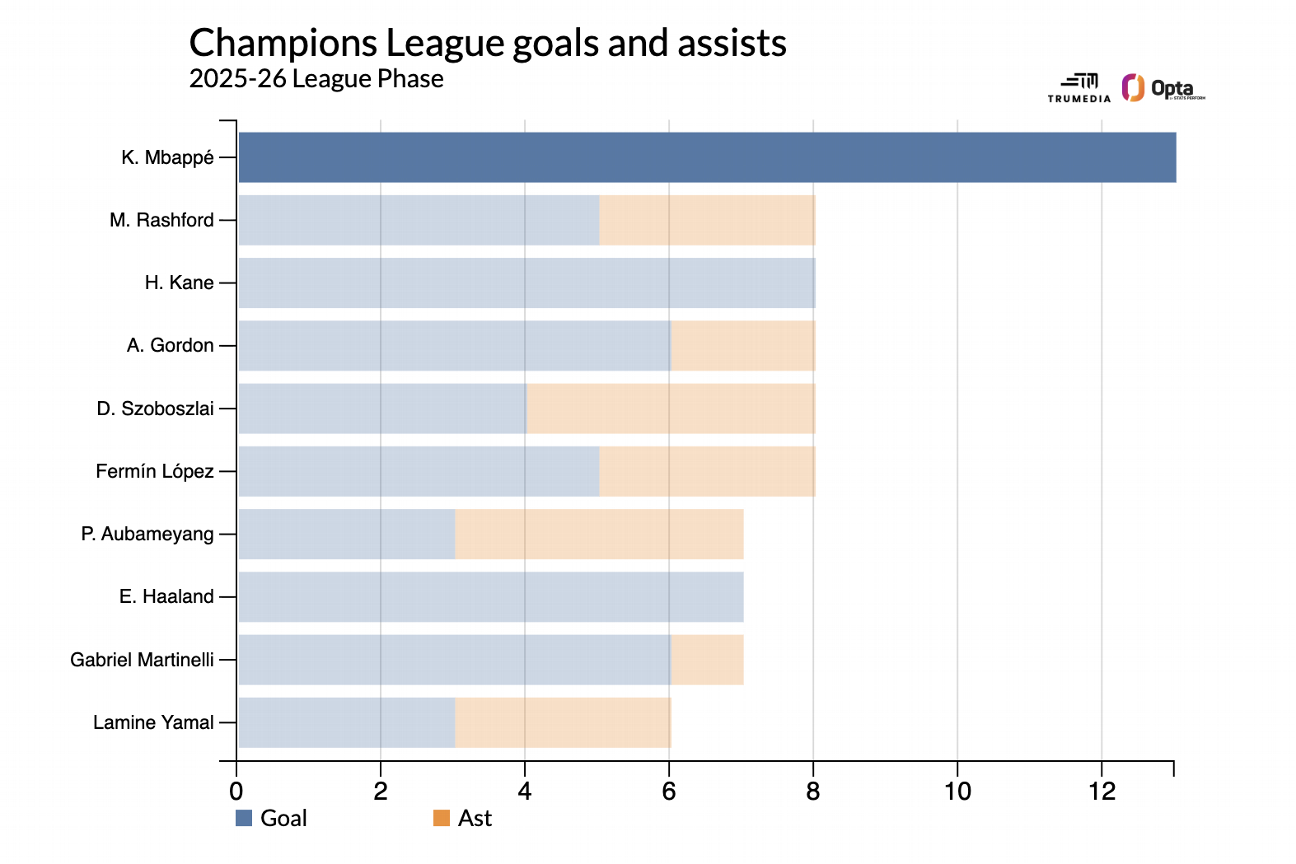Click the chart title text
Image resolution: width=1296 pixels, height=864 pixels.
(x=487, y=43)
